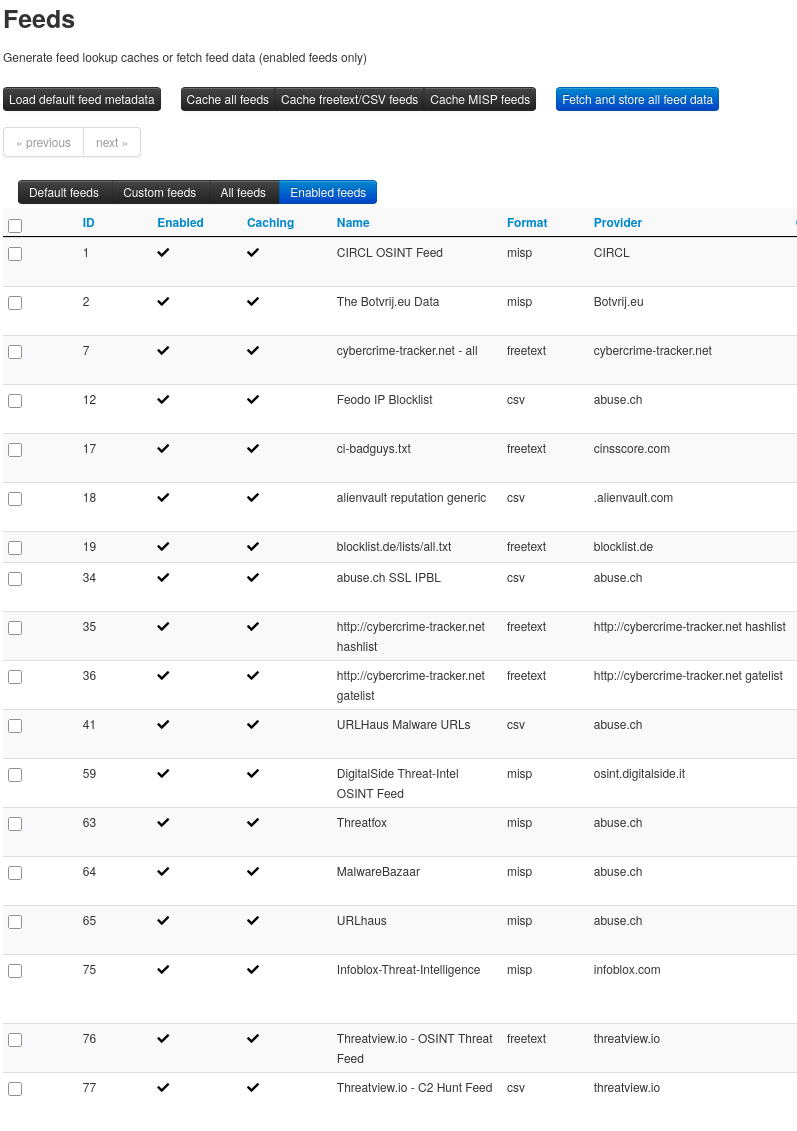Viewport: 797px width, 1131px height.
Task: Click Caching checkmark in DigitalSide Threat-Intel row
Action: (x=252, y=774)
